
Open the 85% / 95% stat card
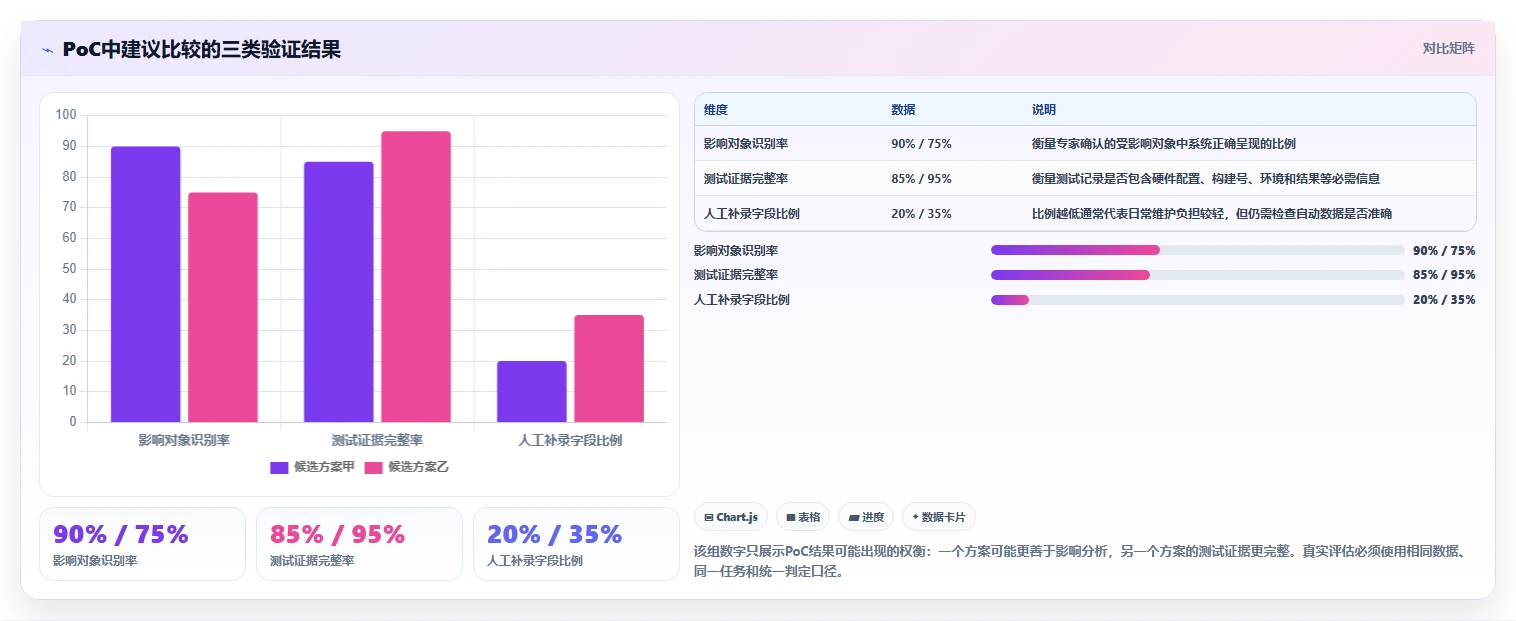(359, 544)
